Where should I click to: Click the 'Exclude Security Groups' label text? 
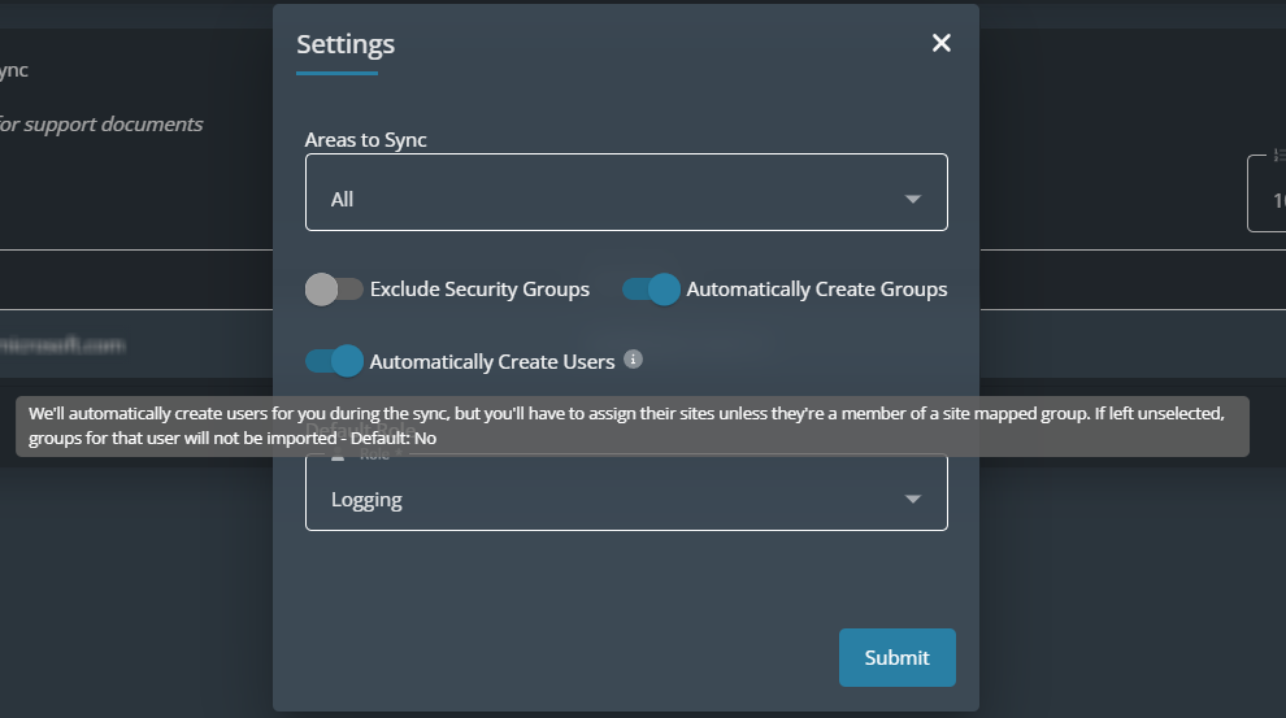click(480, 290)
